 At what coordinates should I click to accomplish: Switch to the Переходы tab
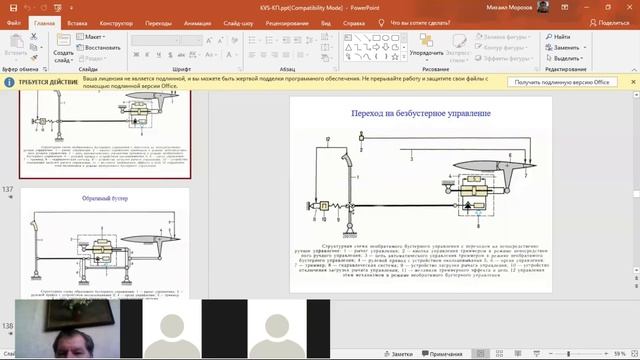click(x=158, y=23)
